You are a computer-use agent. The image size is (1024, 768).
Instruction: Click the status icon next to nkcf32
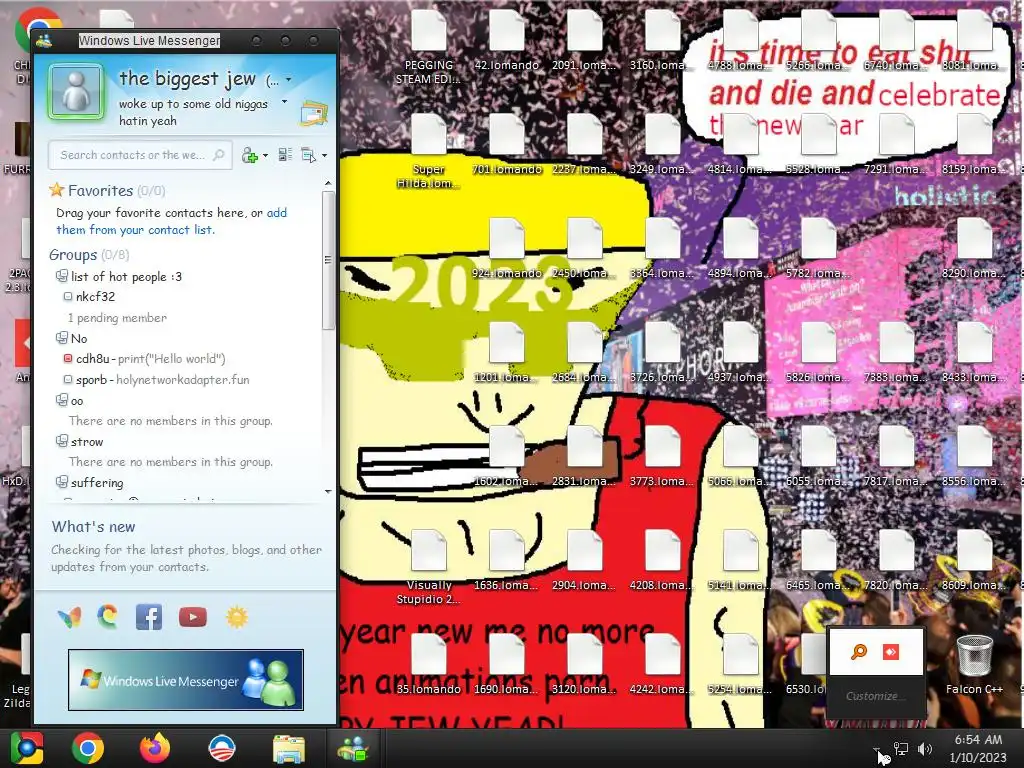[x=68, y=296]
